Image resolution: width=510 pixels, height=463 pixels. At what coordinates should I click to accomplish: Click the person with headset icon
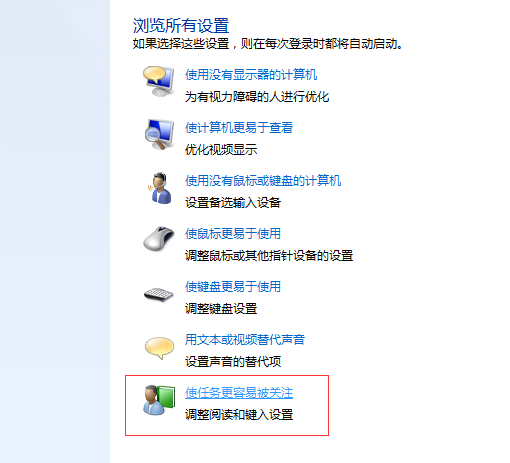160,188
